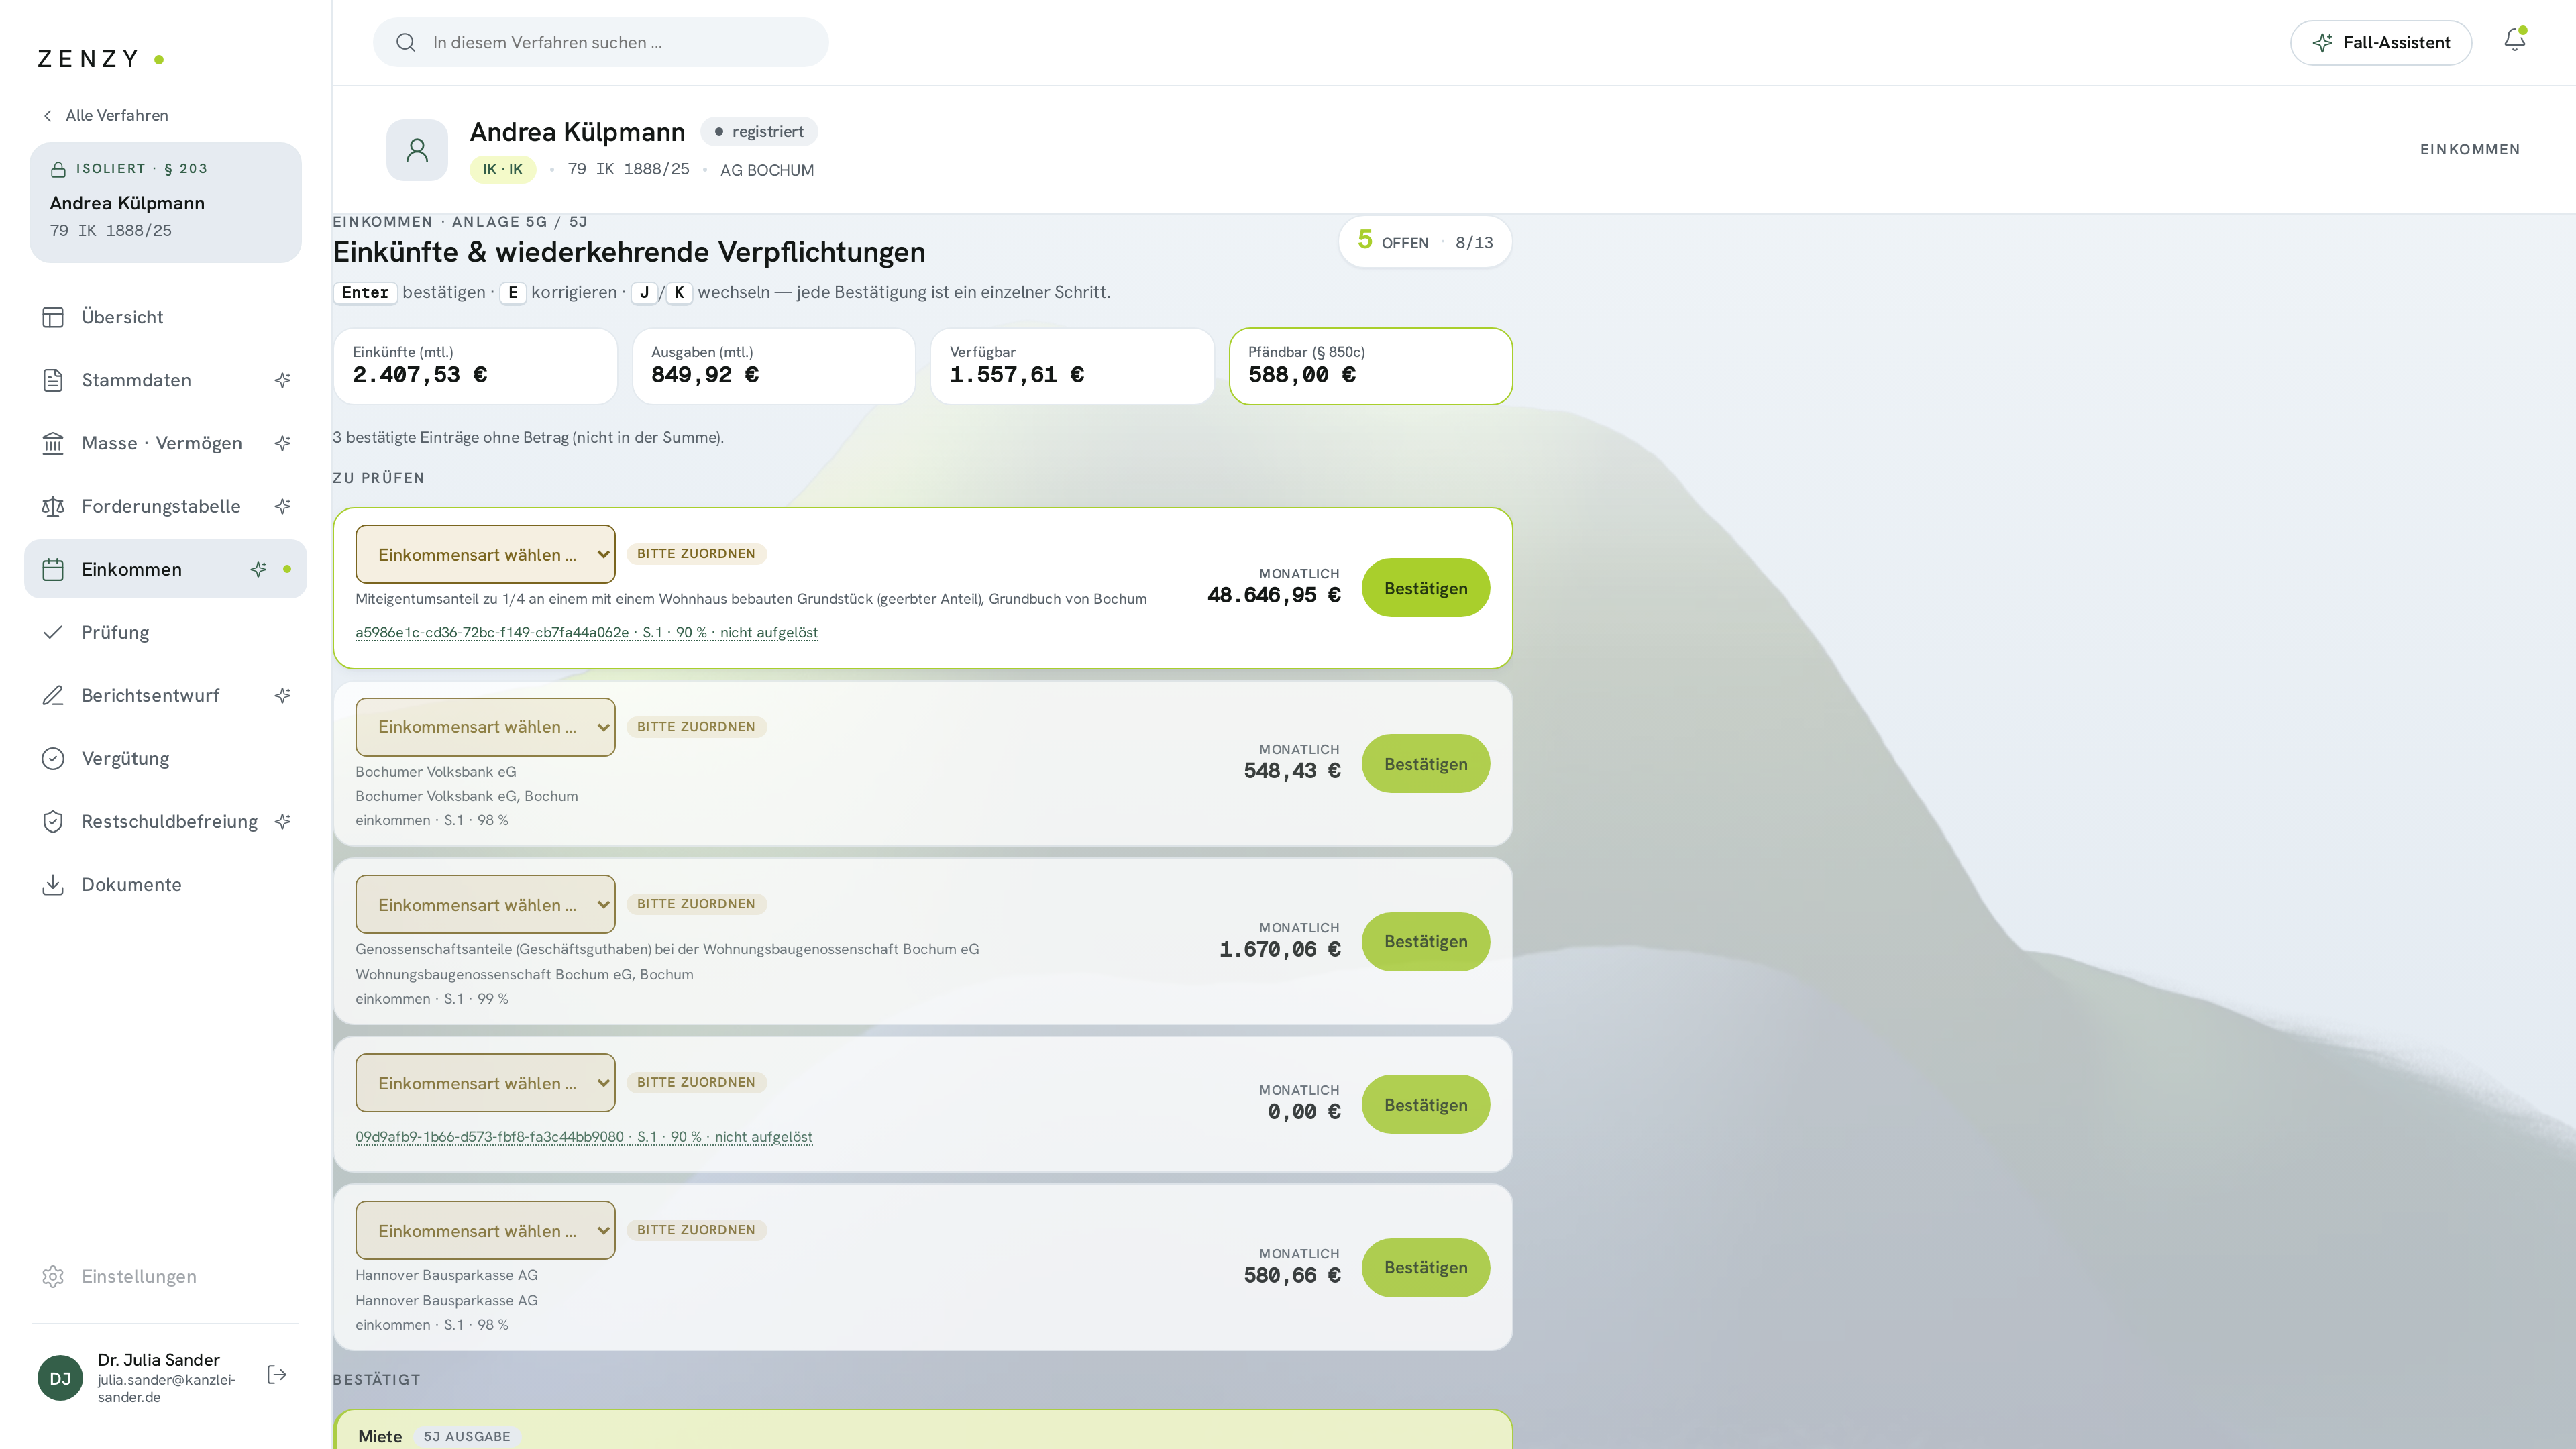Open Einkommensart dropdown for the Miteigentumsanteil entry

coord(485,554)
